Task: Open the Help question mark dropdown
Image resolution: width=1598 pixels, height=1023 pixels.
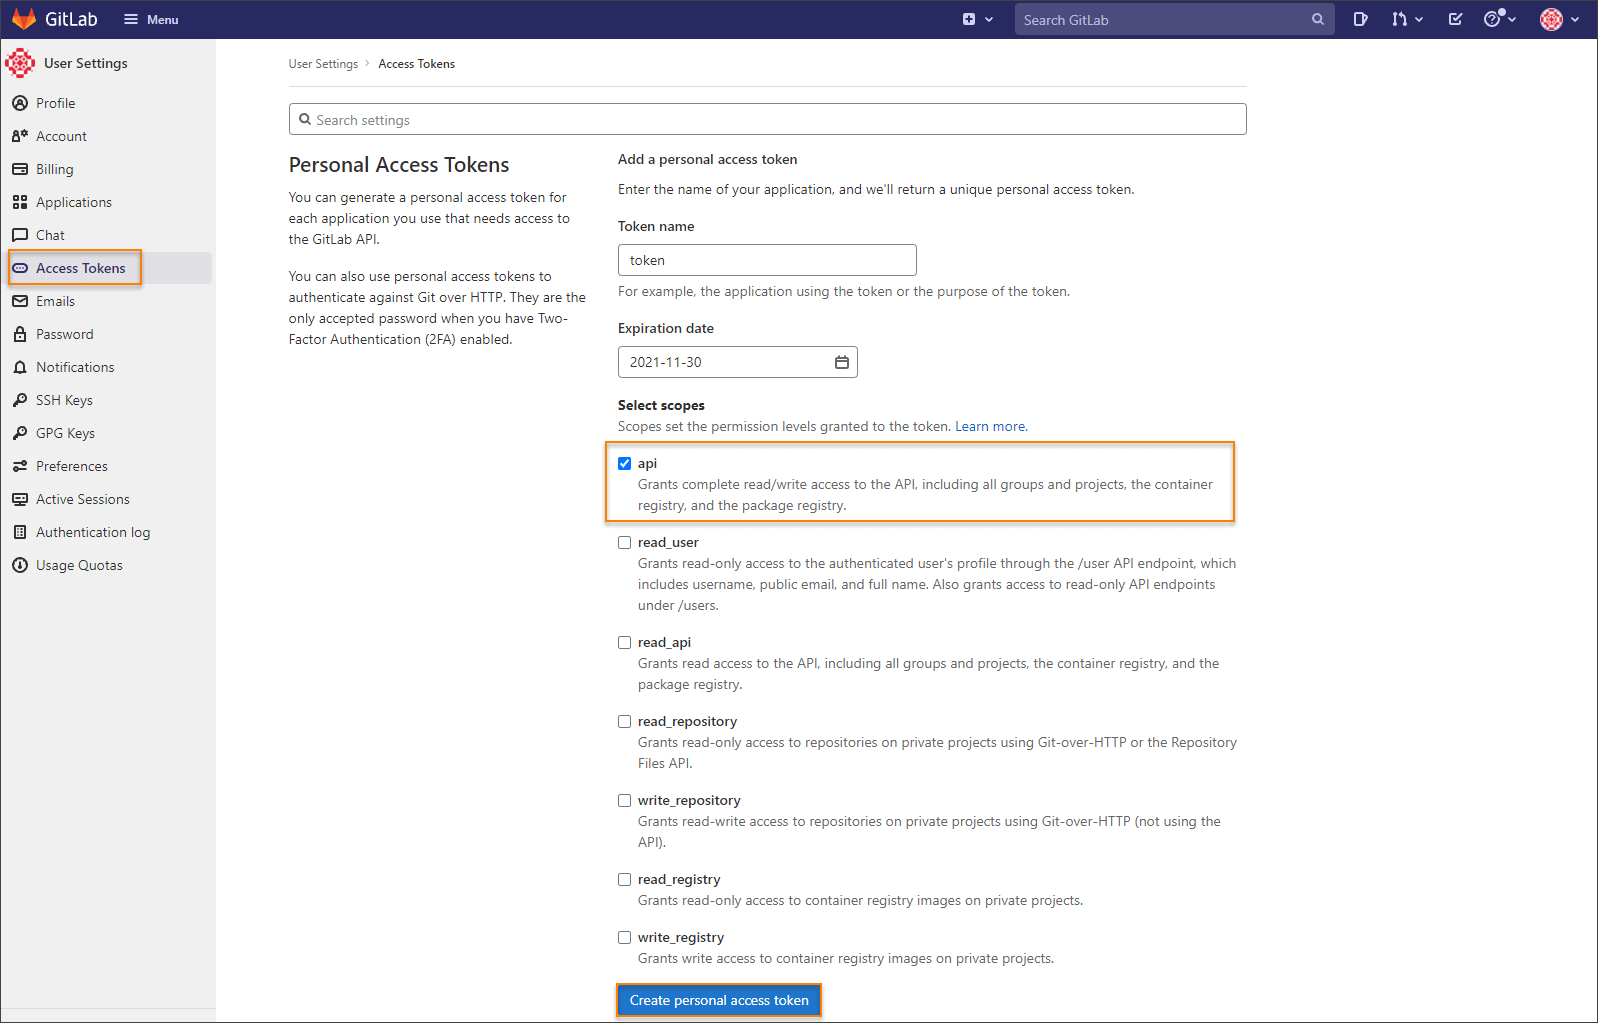Action: point(1499,19)
